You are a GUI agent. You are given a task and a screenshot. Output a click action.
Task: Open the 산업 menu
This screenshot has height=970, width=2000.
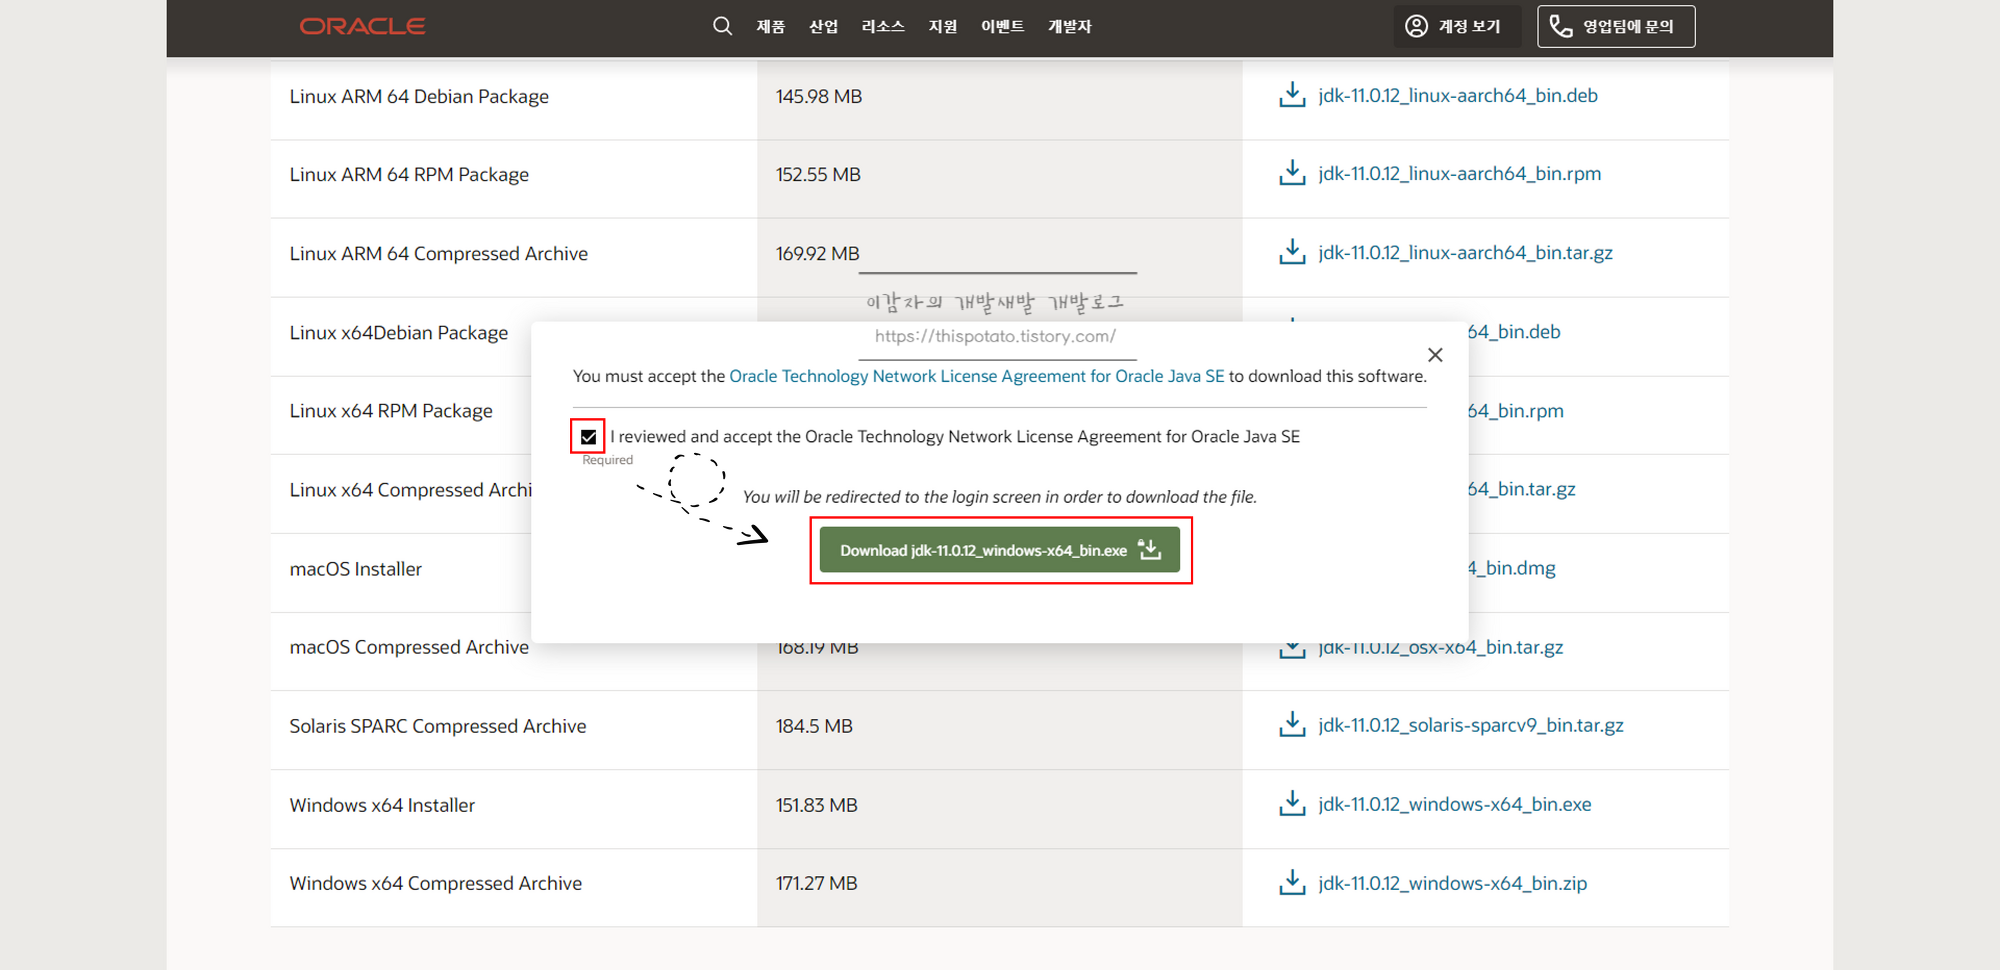(823, 27)
